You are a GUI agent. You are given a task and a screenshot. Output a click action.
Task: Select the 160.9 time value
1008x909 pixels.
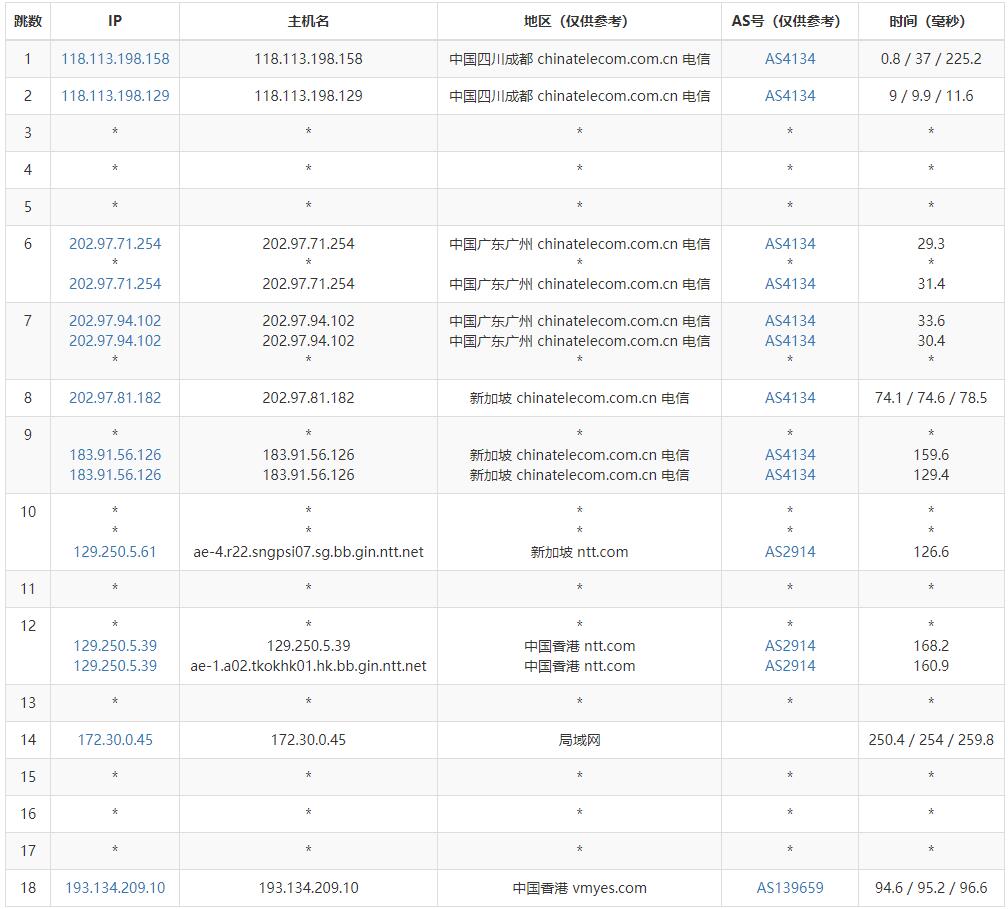931,666
